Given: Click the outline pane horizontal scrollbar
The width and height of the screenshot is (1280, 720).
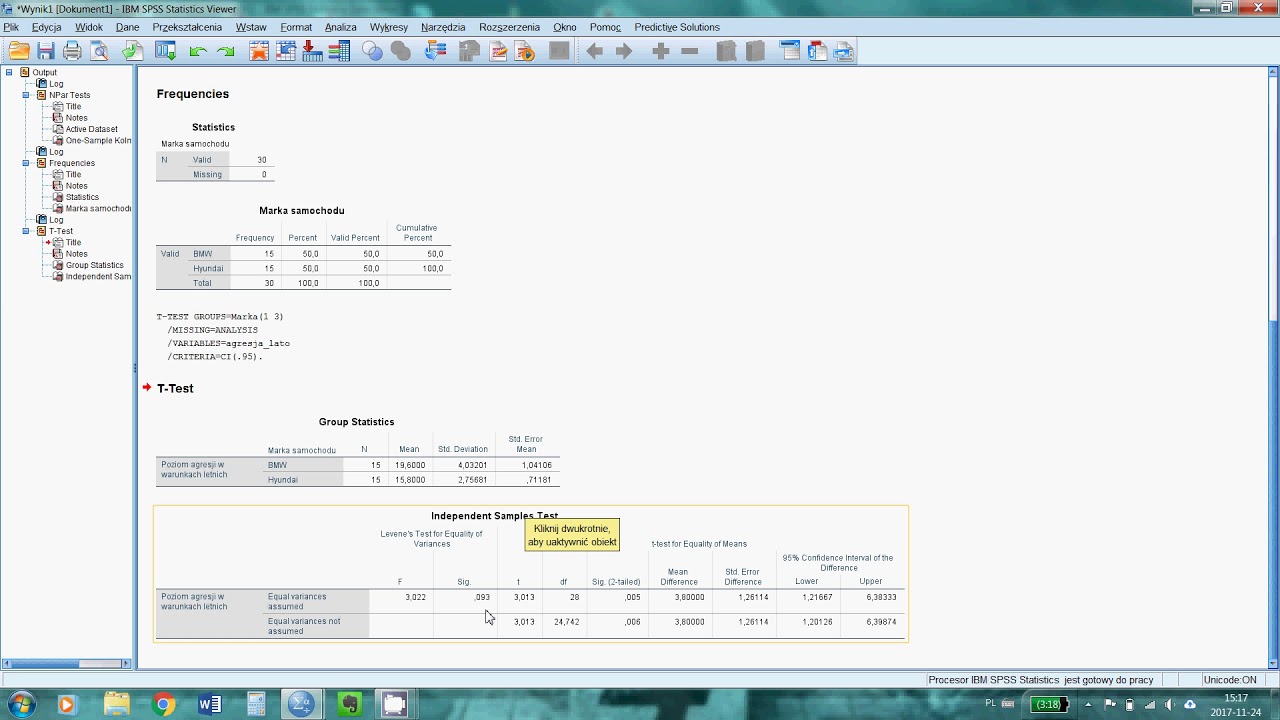Looking at the screenshot, I should click(67, 663).
